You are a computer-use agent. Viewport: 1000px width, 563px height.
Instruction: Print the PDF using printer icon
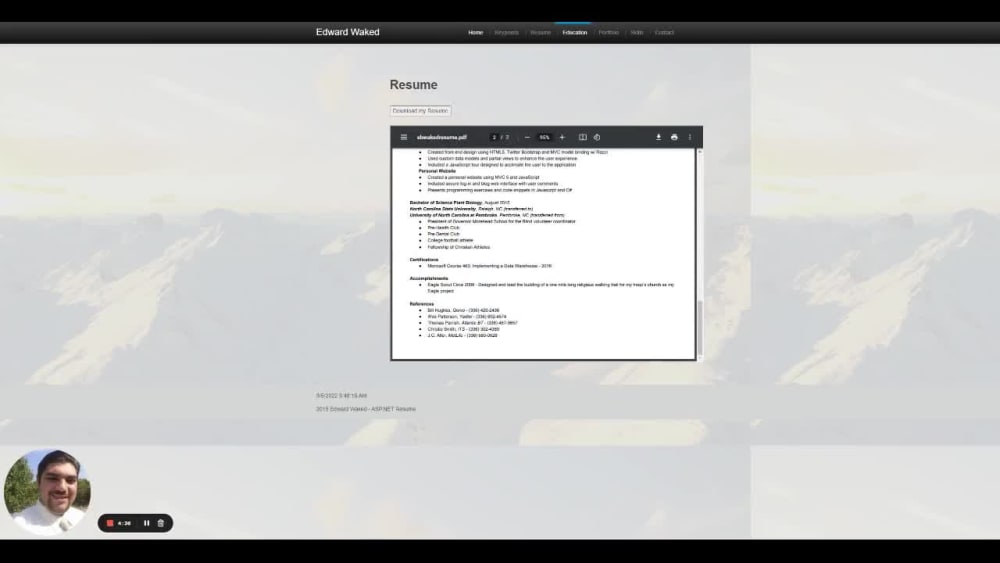click(x=674, y=137)
